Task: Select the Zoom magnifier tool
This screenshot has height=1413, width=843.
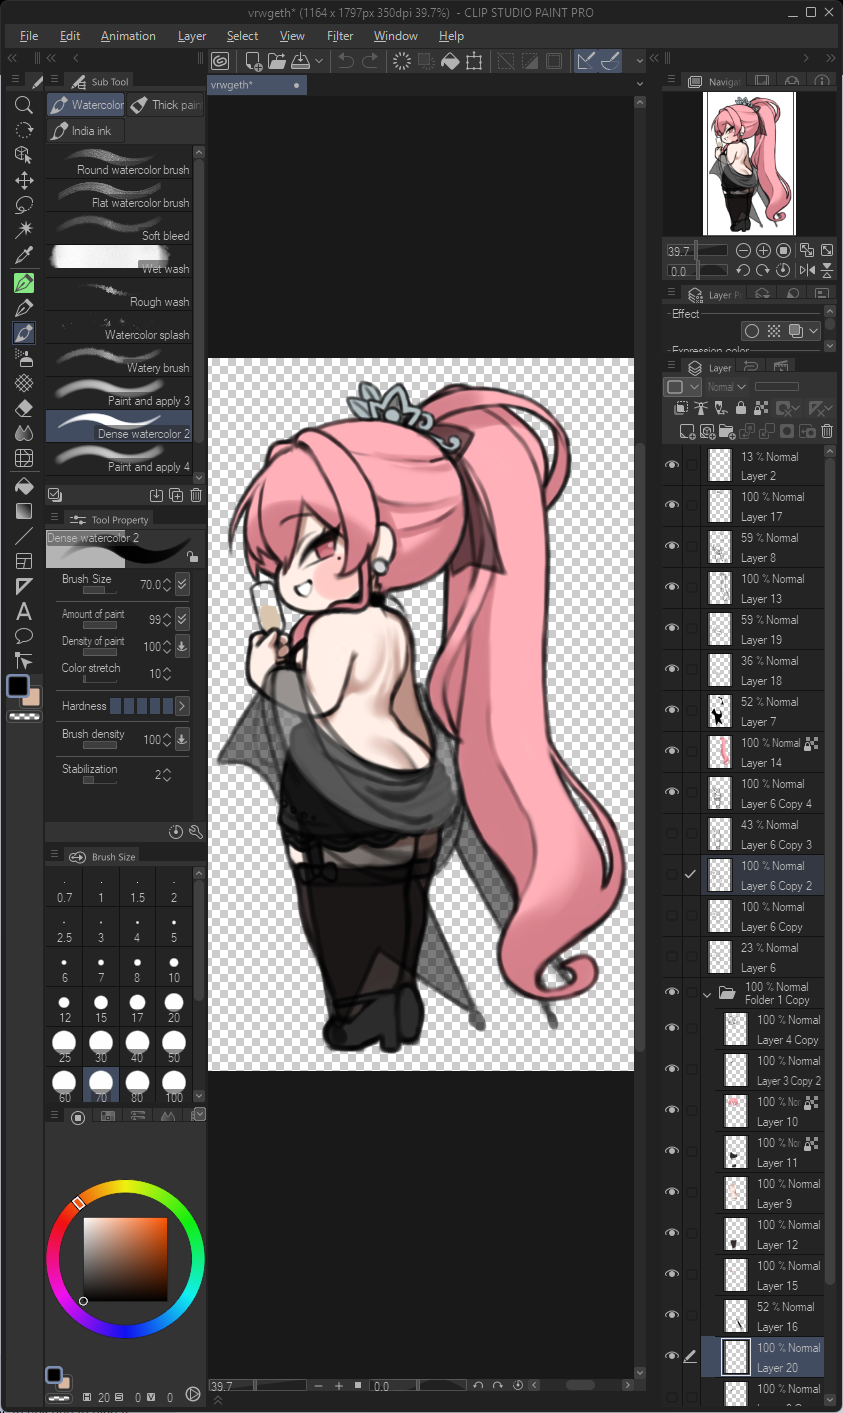Action: (25, 105)
